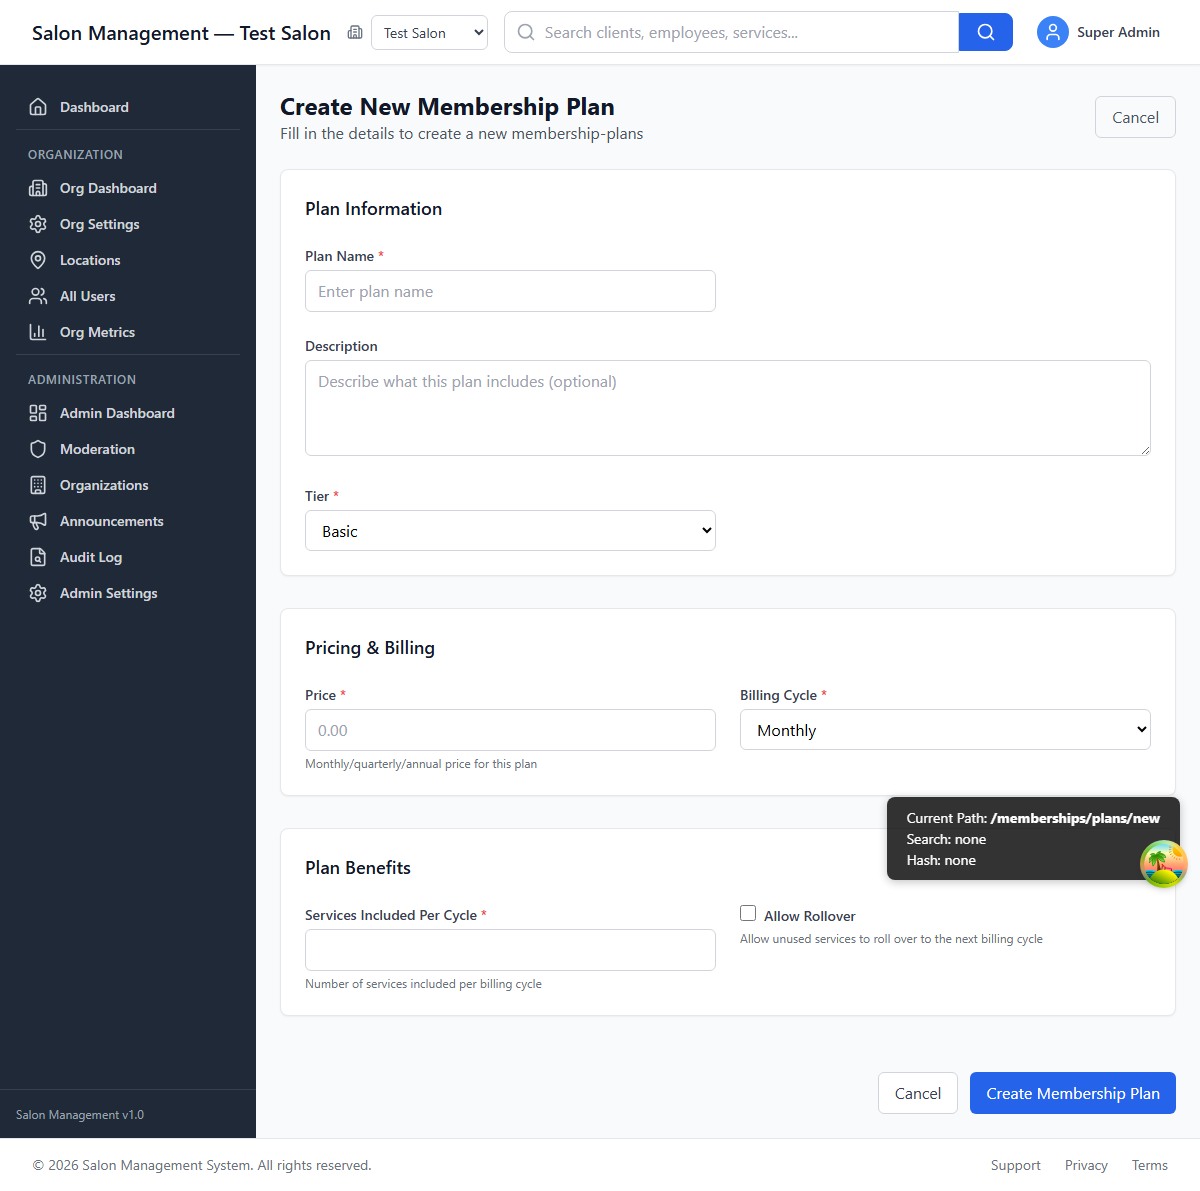Open the Test Salon selector
This screenshot has height=1191, width=1200.
(x=429, y=32)
